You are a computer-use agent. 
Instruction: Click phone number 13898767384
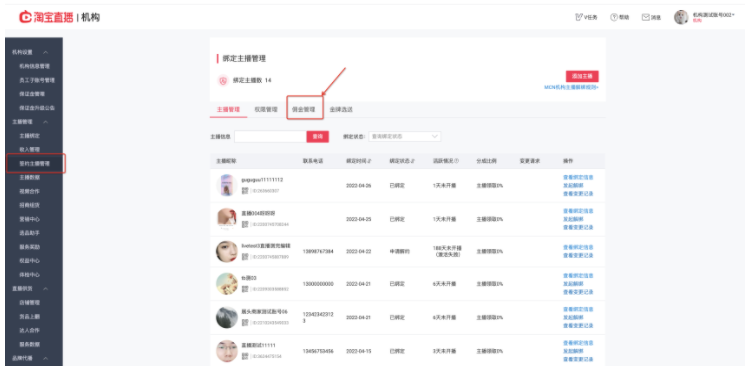pos(318,251)
